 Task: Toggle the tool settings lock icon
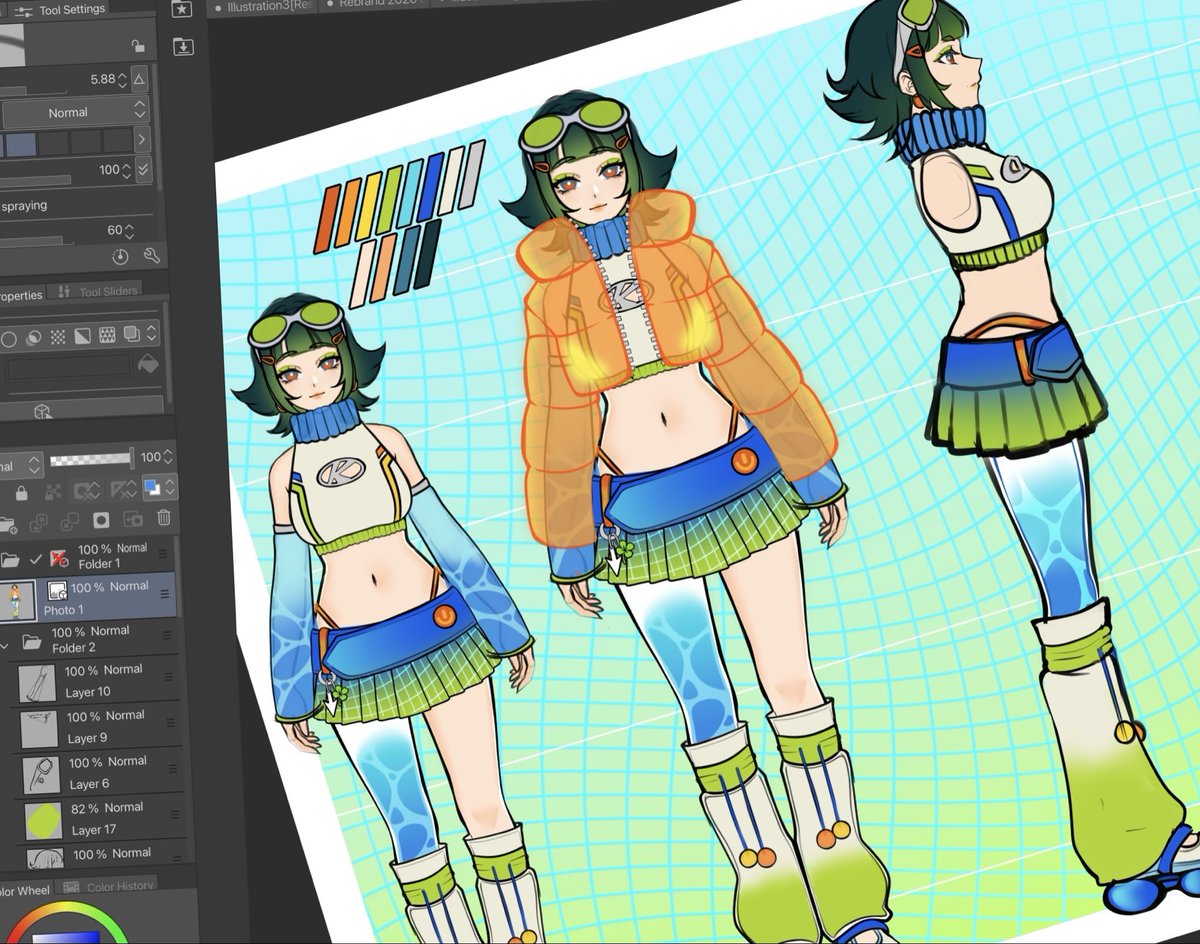click(138, 46)
